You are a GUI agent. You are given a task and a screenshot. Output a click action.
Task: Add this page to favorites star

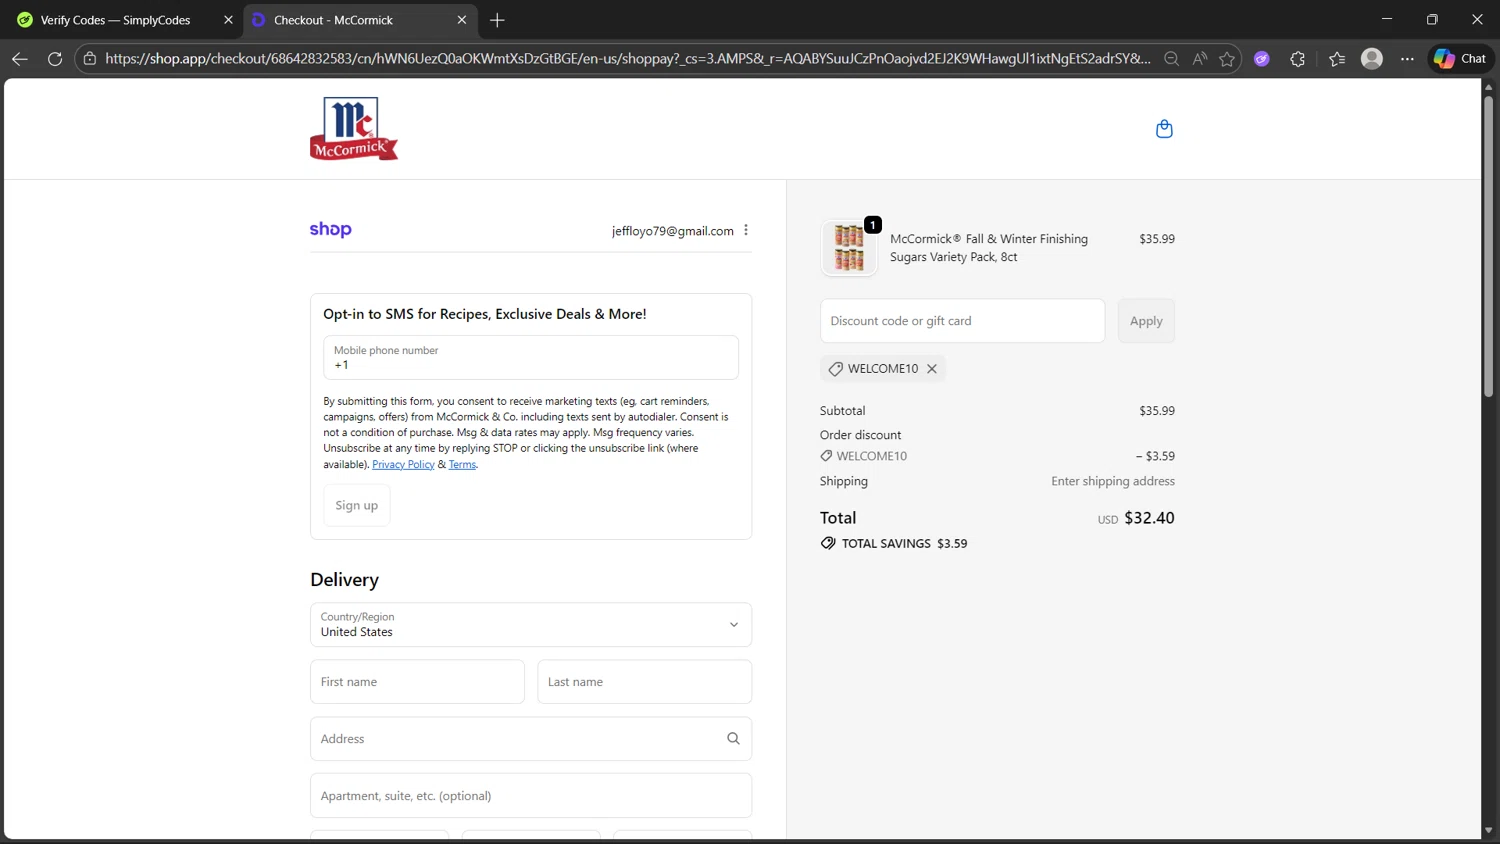(1227, 59)
